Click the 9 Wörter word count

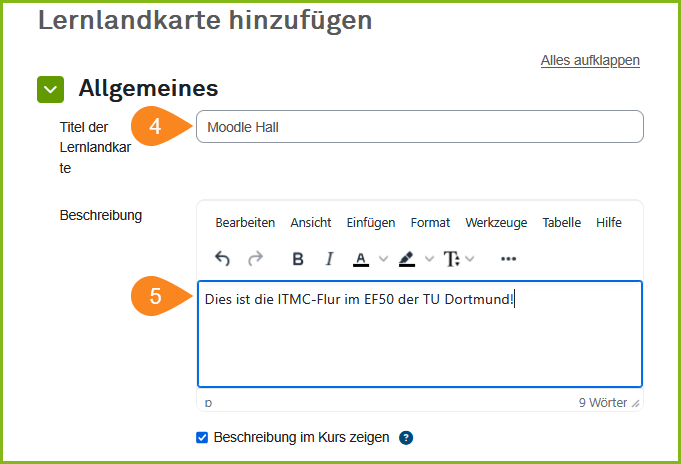[602, 403]
